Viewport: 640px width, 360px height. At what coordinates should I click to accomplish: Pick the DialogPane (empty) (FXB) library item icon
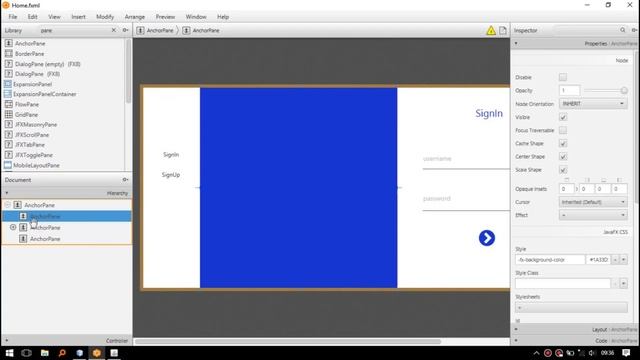click(x=9, y=64)
